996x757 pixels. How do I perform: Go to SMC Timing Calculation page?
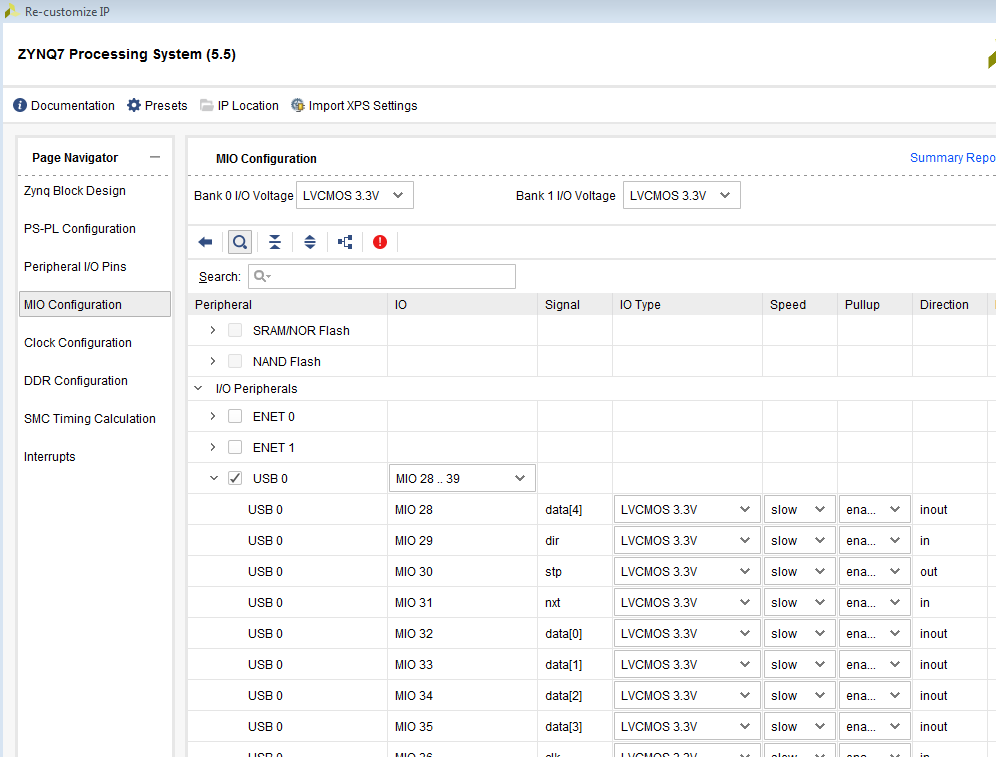click(x=90, y=419)
